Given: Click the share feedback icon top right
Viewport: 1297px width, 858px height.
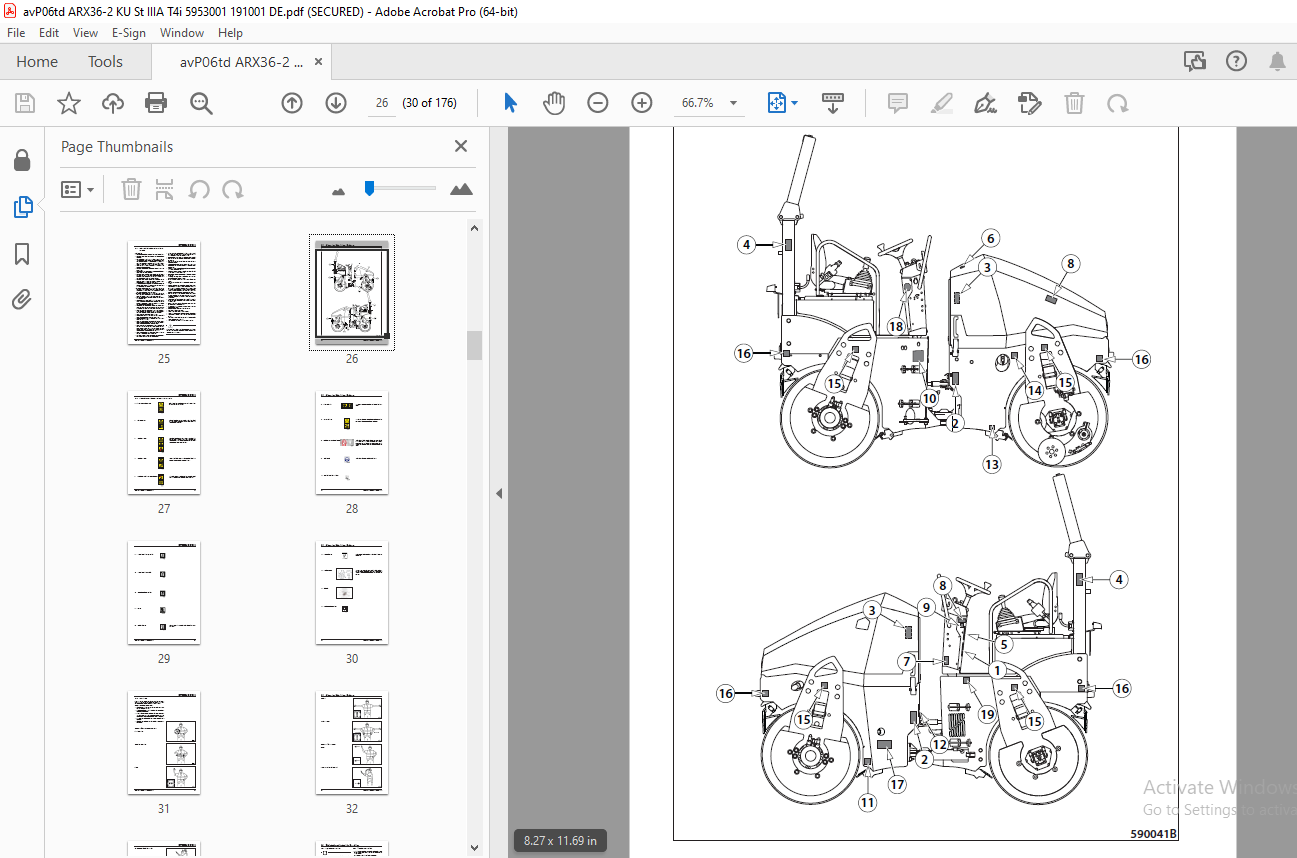Looking at the screenshot, I should pos(1195,62).
